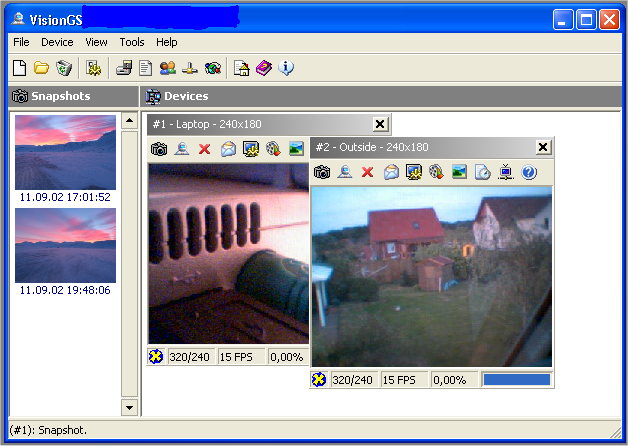Click the 15 FPS field under #1 Laptop
Screen dimensions: 628x446
tap(241, 357)
